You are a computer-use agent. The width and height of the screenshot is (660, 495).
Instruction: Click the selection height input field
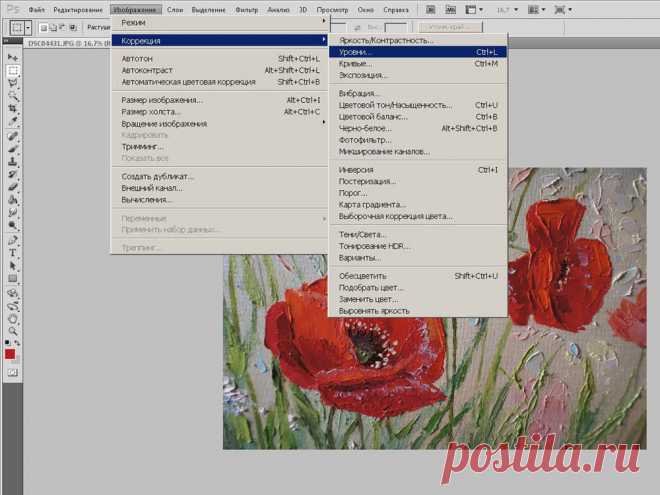point(396,27)
